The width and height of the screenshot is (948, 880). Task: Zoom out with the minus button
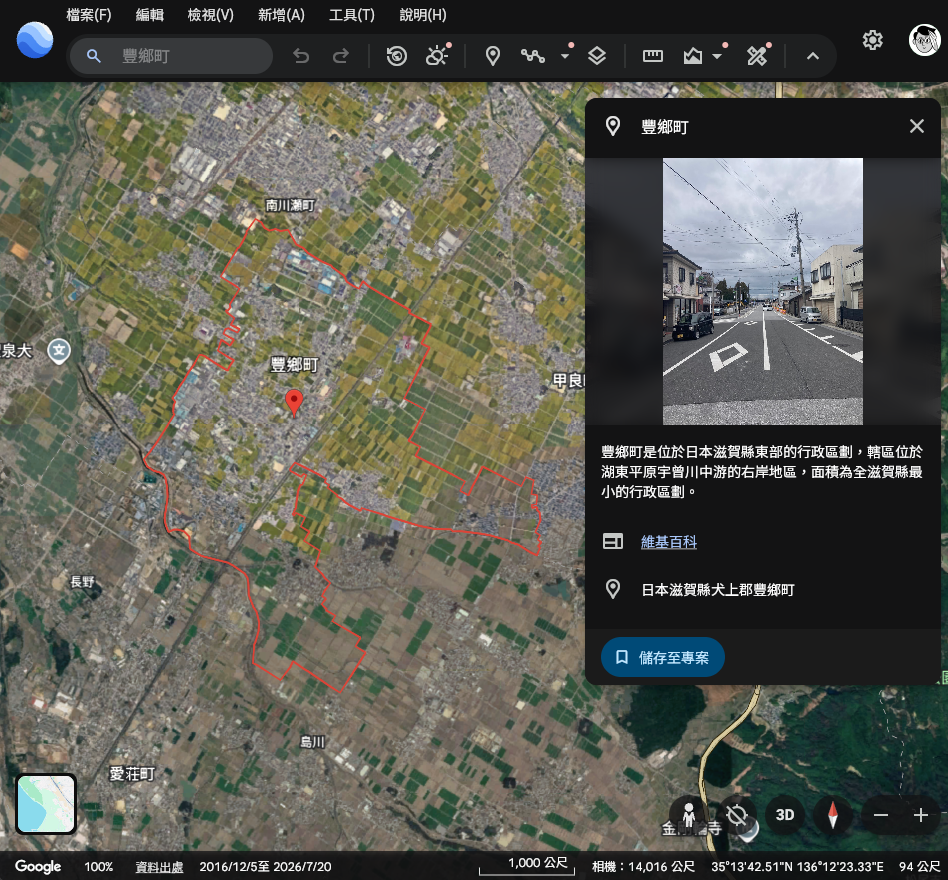[881, 815]
